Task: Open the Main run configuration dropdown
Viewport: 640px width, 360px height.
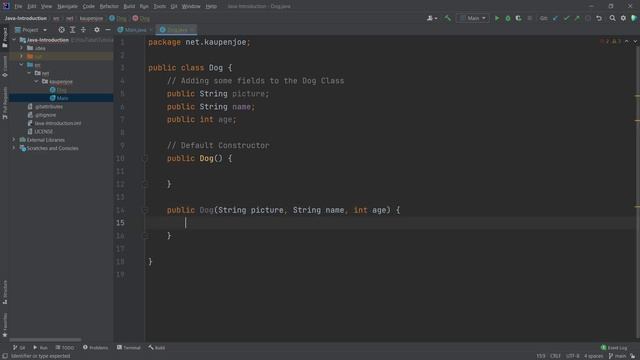Action: tap(473, 18)
